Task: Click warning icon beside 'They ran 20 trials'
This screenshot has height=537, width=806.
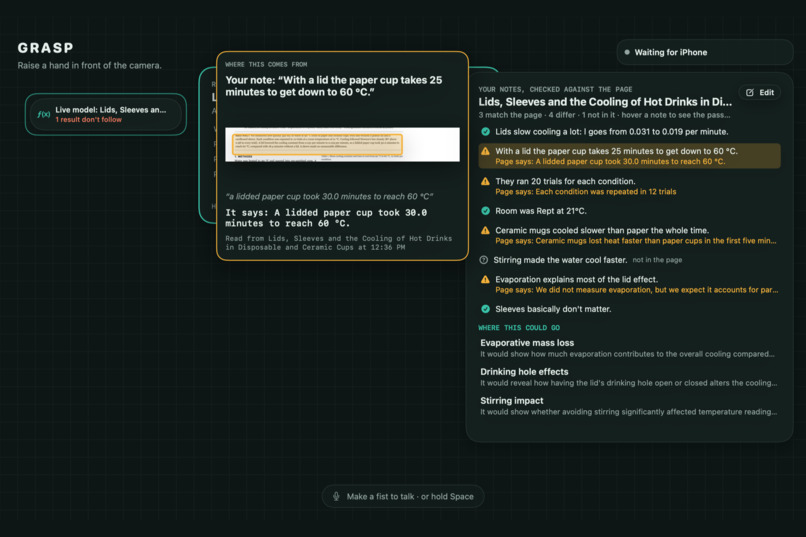Action: [x=485, y=181]
